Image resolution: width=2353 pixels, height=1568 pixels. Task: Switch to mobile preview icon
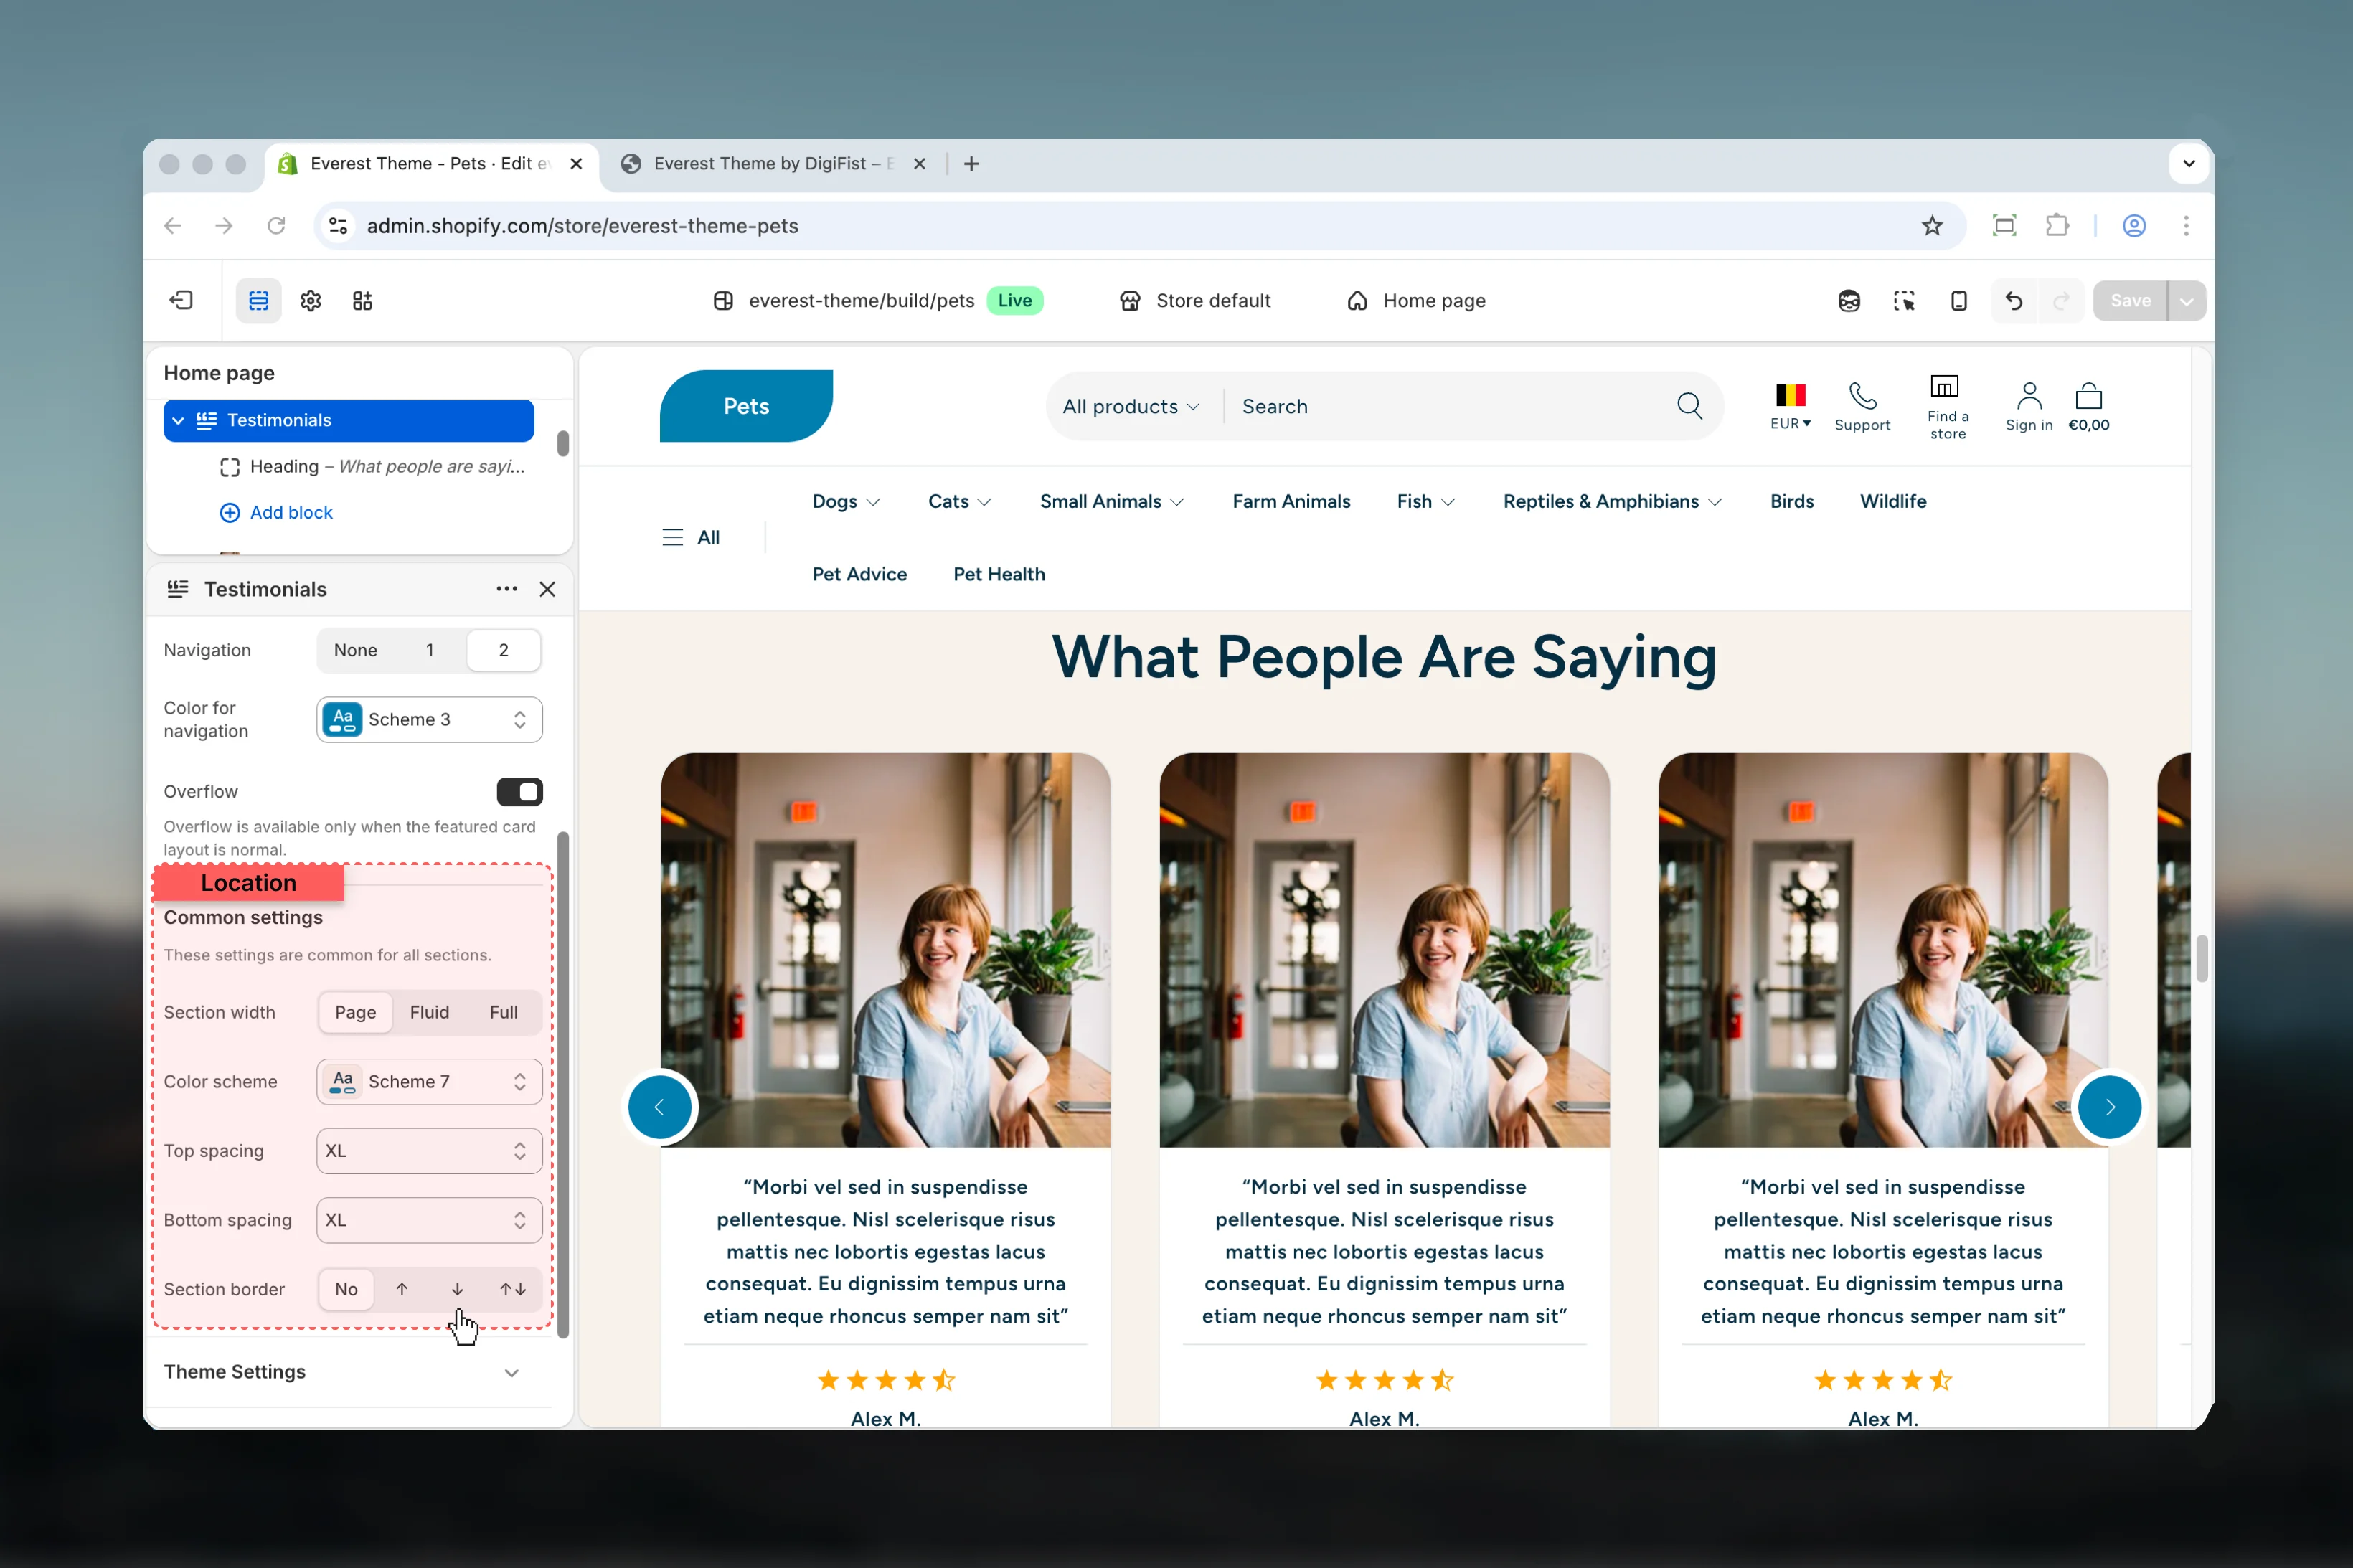coord(1958,300)
